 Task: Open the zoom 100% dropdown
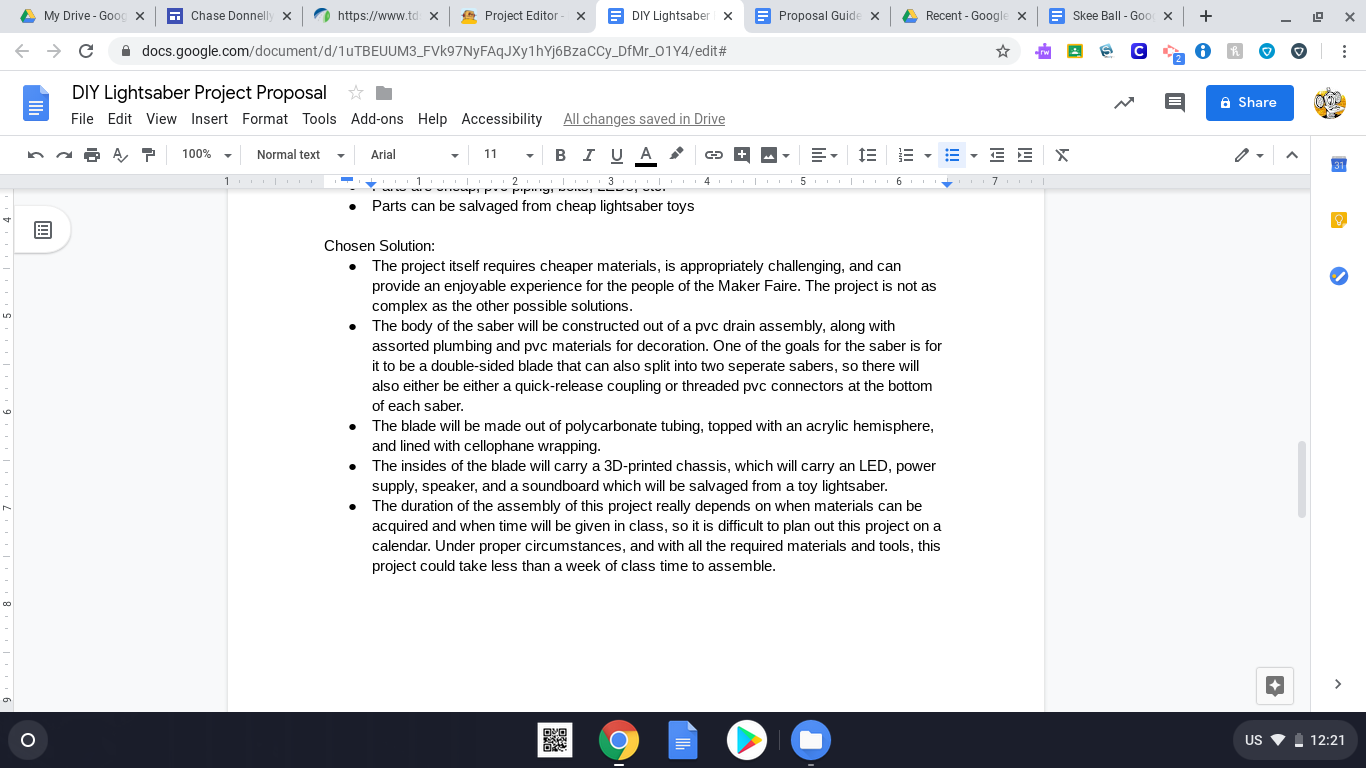206,155
